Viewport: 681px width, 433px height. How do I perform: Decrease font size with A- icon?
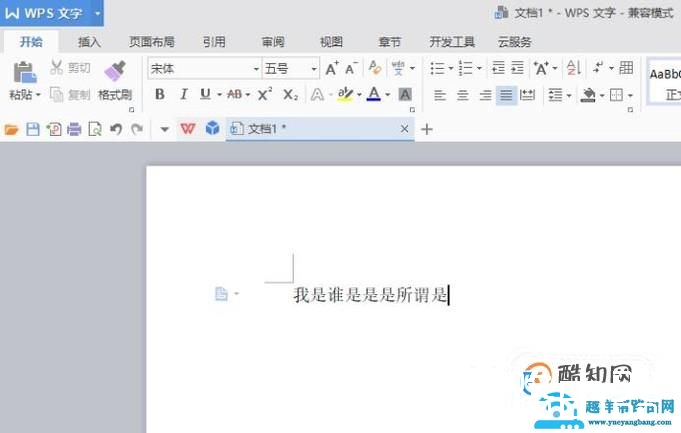351,68
